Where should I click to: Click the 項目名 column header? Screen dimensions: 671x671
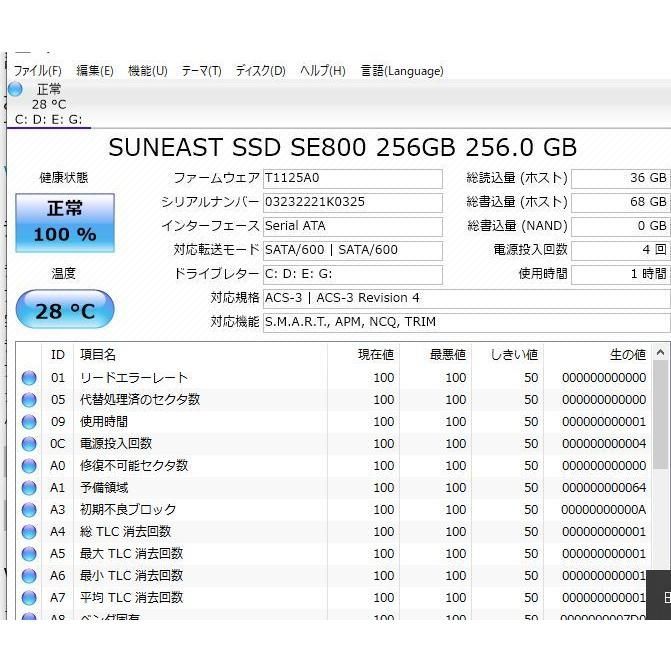(x=200, y=355)
